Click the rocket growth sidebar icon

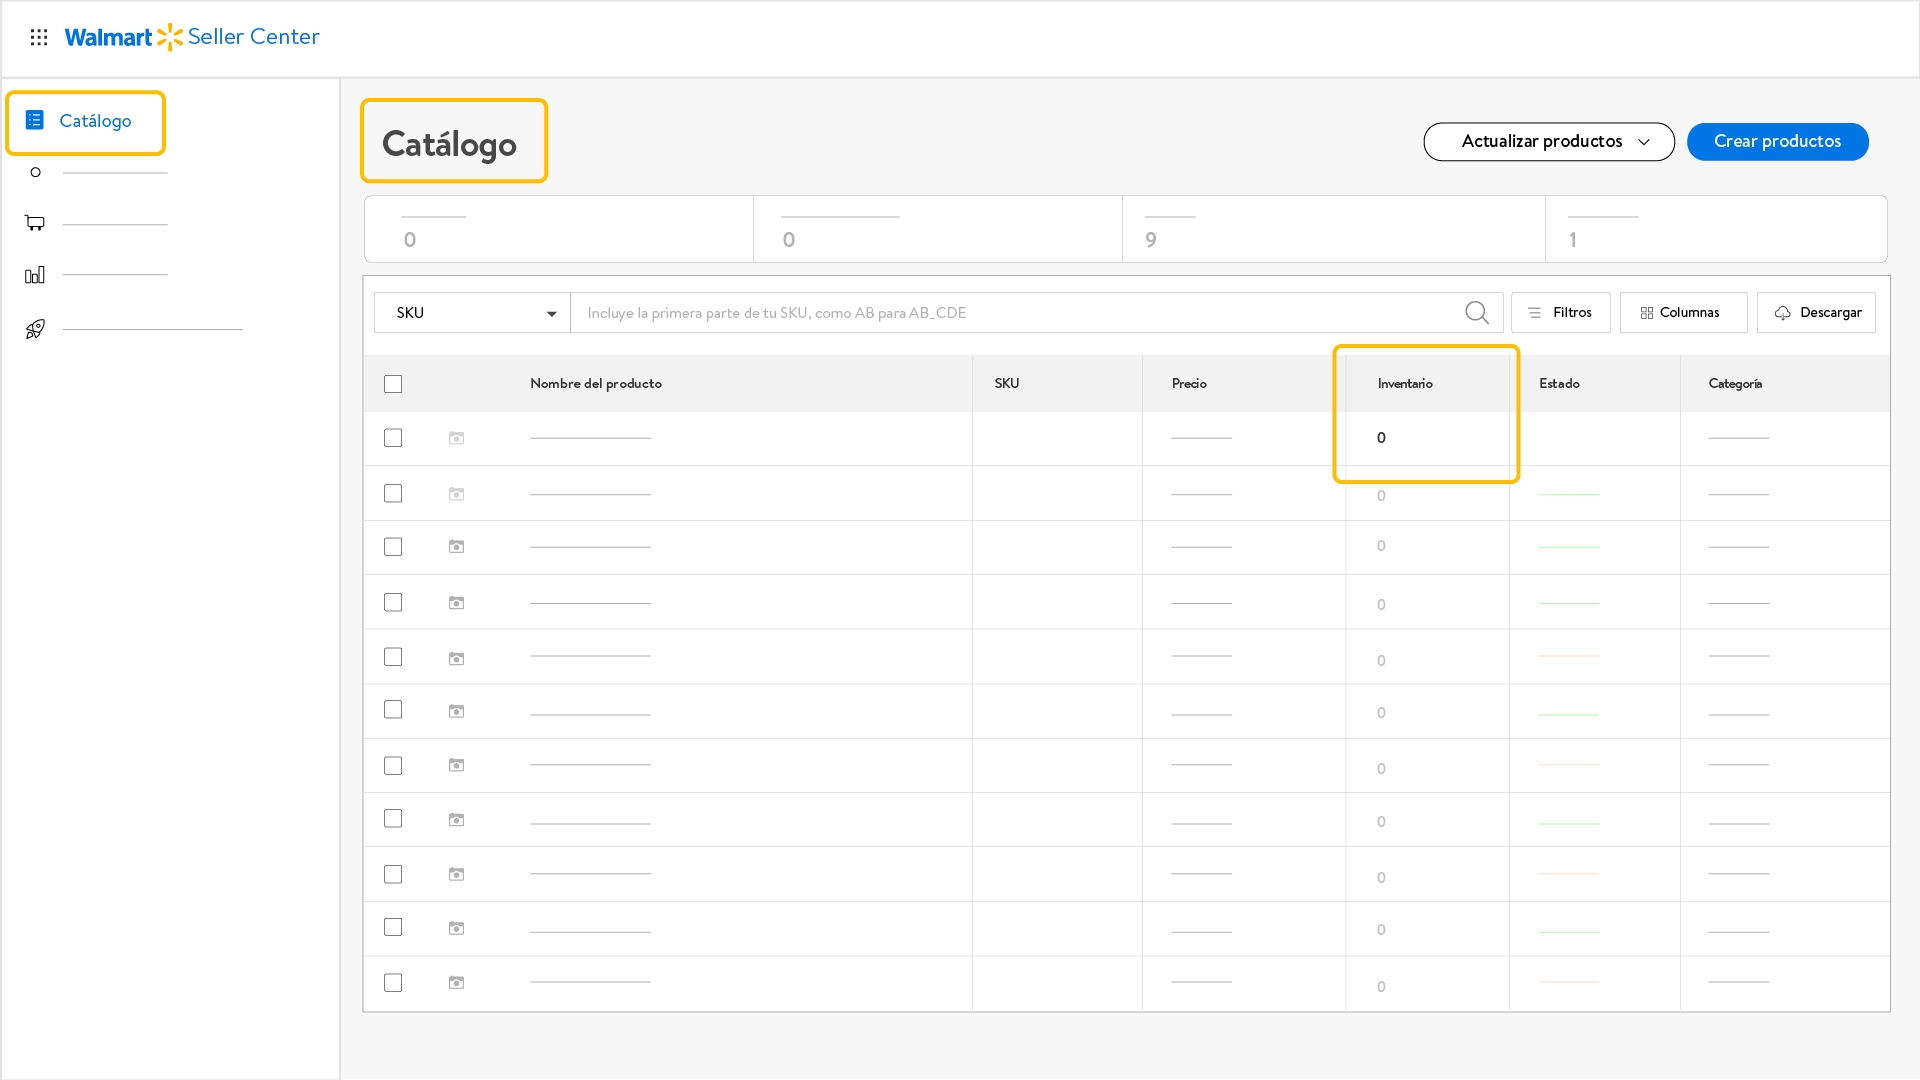(35, 329)
